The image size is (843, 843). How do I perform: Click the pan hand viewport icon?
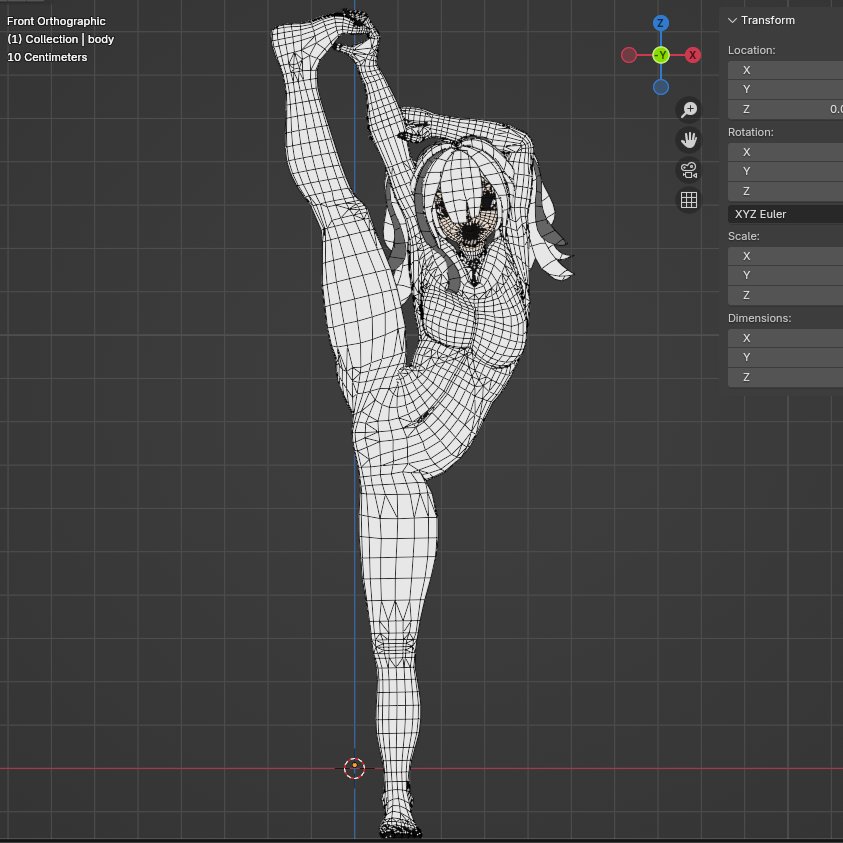pyautogui.click(x=688, y=139)
